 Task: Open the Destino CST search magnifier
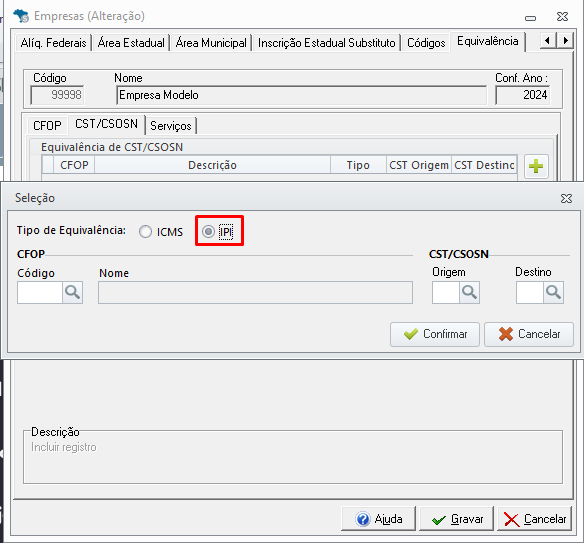click(553, 292)
